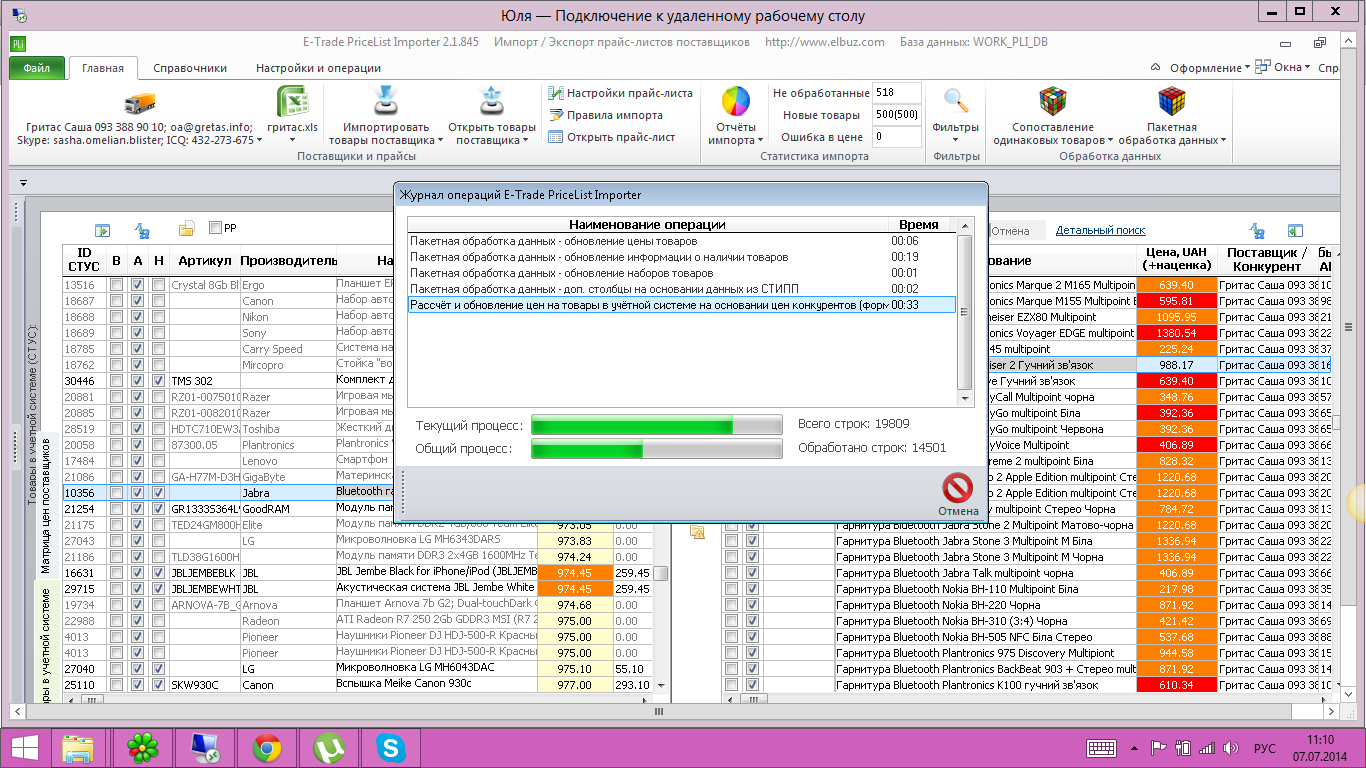The width and height of the screenshot is (1366, 768).
Task: Expand the Сопоставление одинаковых товаров dropdown arrow
Action: [x=1110, y=141]
